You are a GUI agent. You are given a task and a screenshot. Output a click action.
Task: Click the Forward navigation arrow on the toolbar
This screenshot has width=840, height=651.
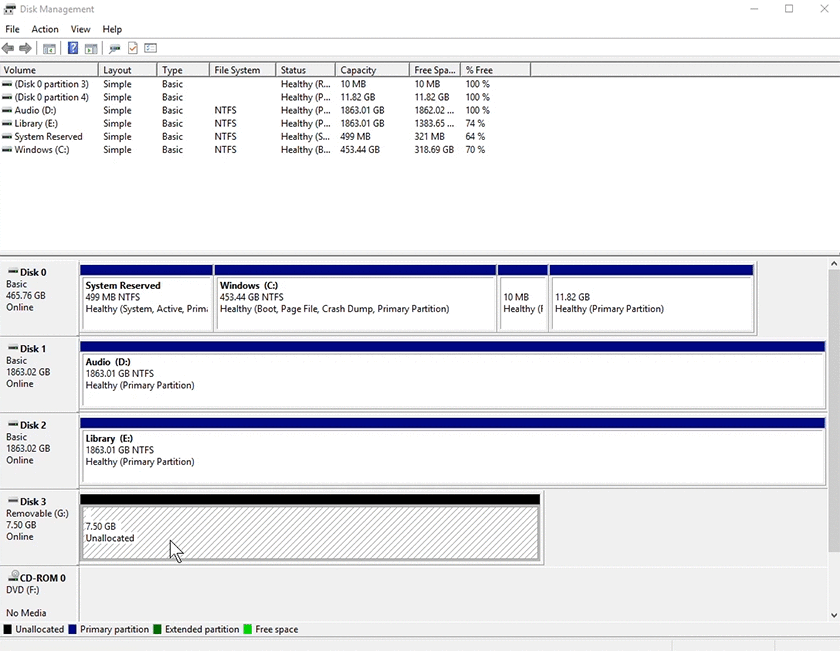click(x=24, y=47)
